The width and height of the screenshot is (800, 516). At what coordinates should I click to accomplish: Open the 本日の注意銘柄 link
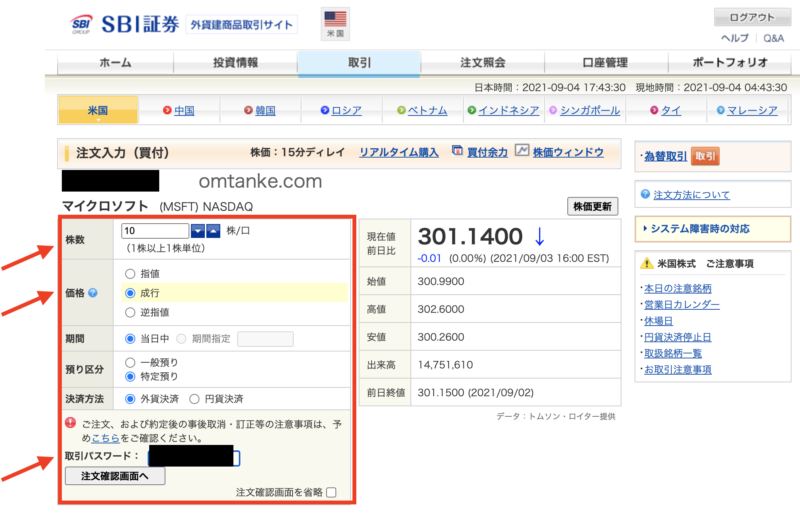coord(678,288)
